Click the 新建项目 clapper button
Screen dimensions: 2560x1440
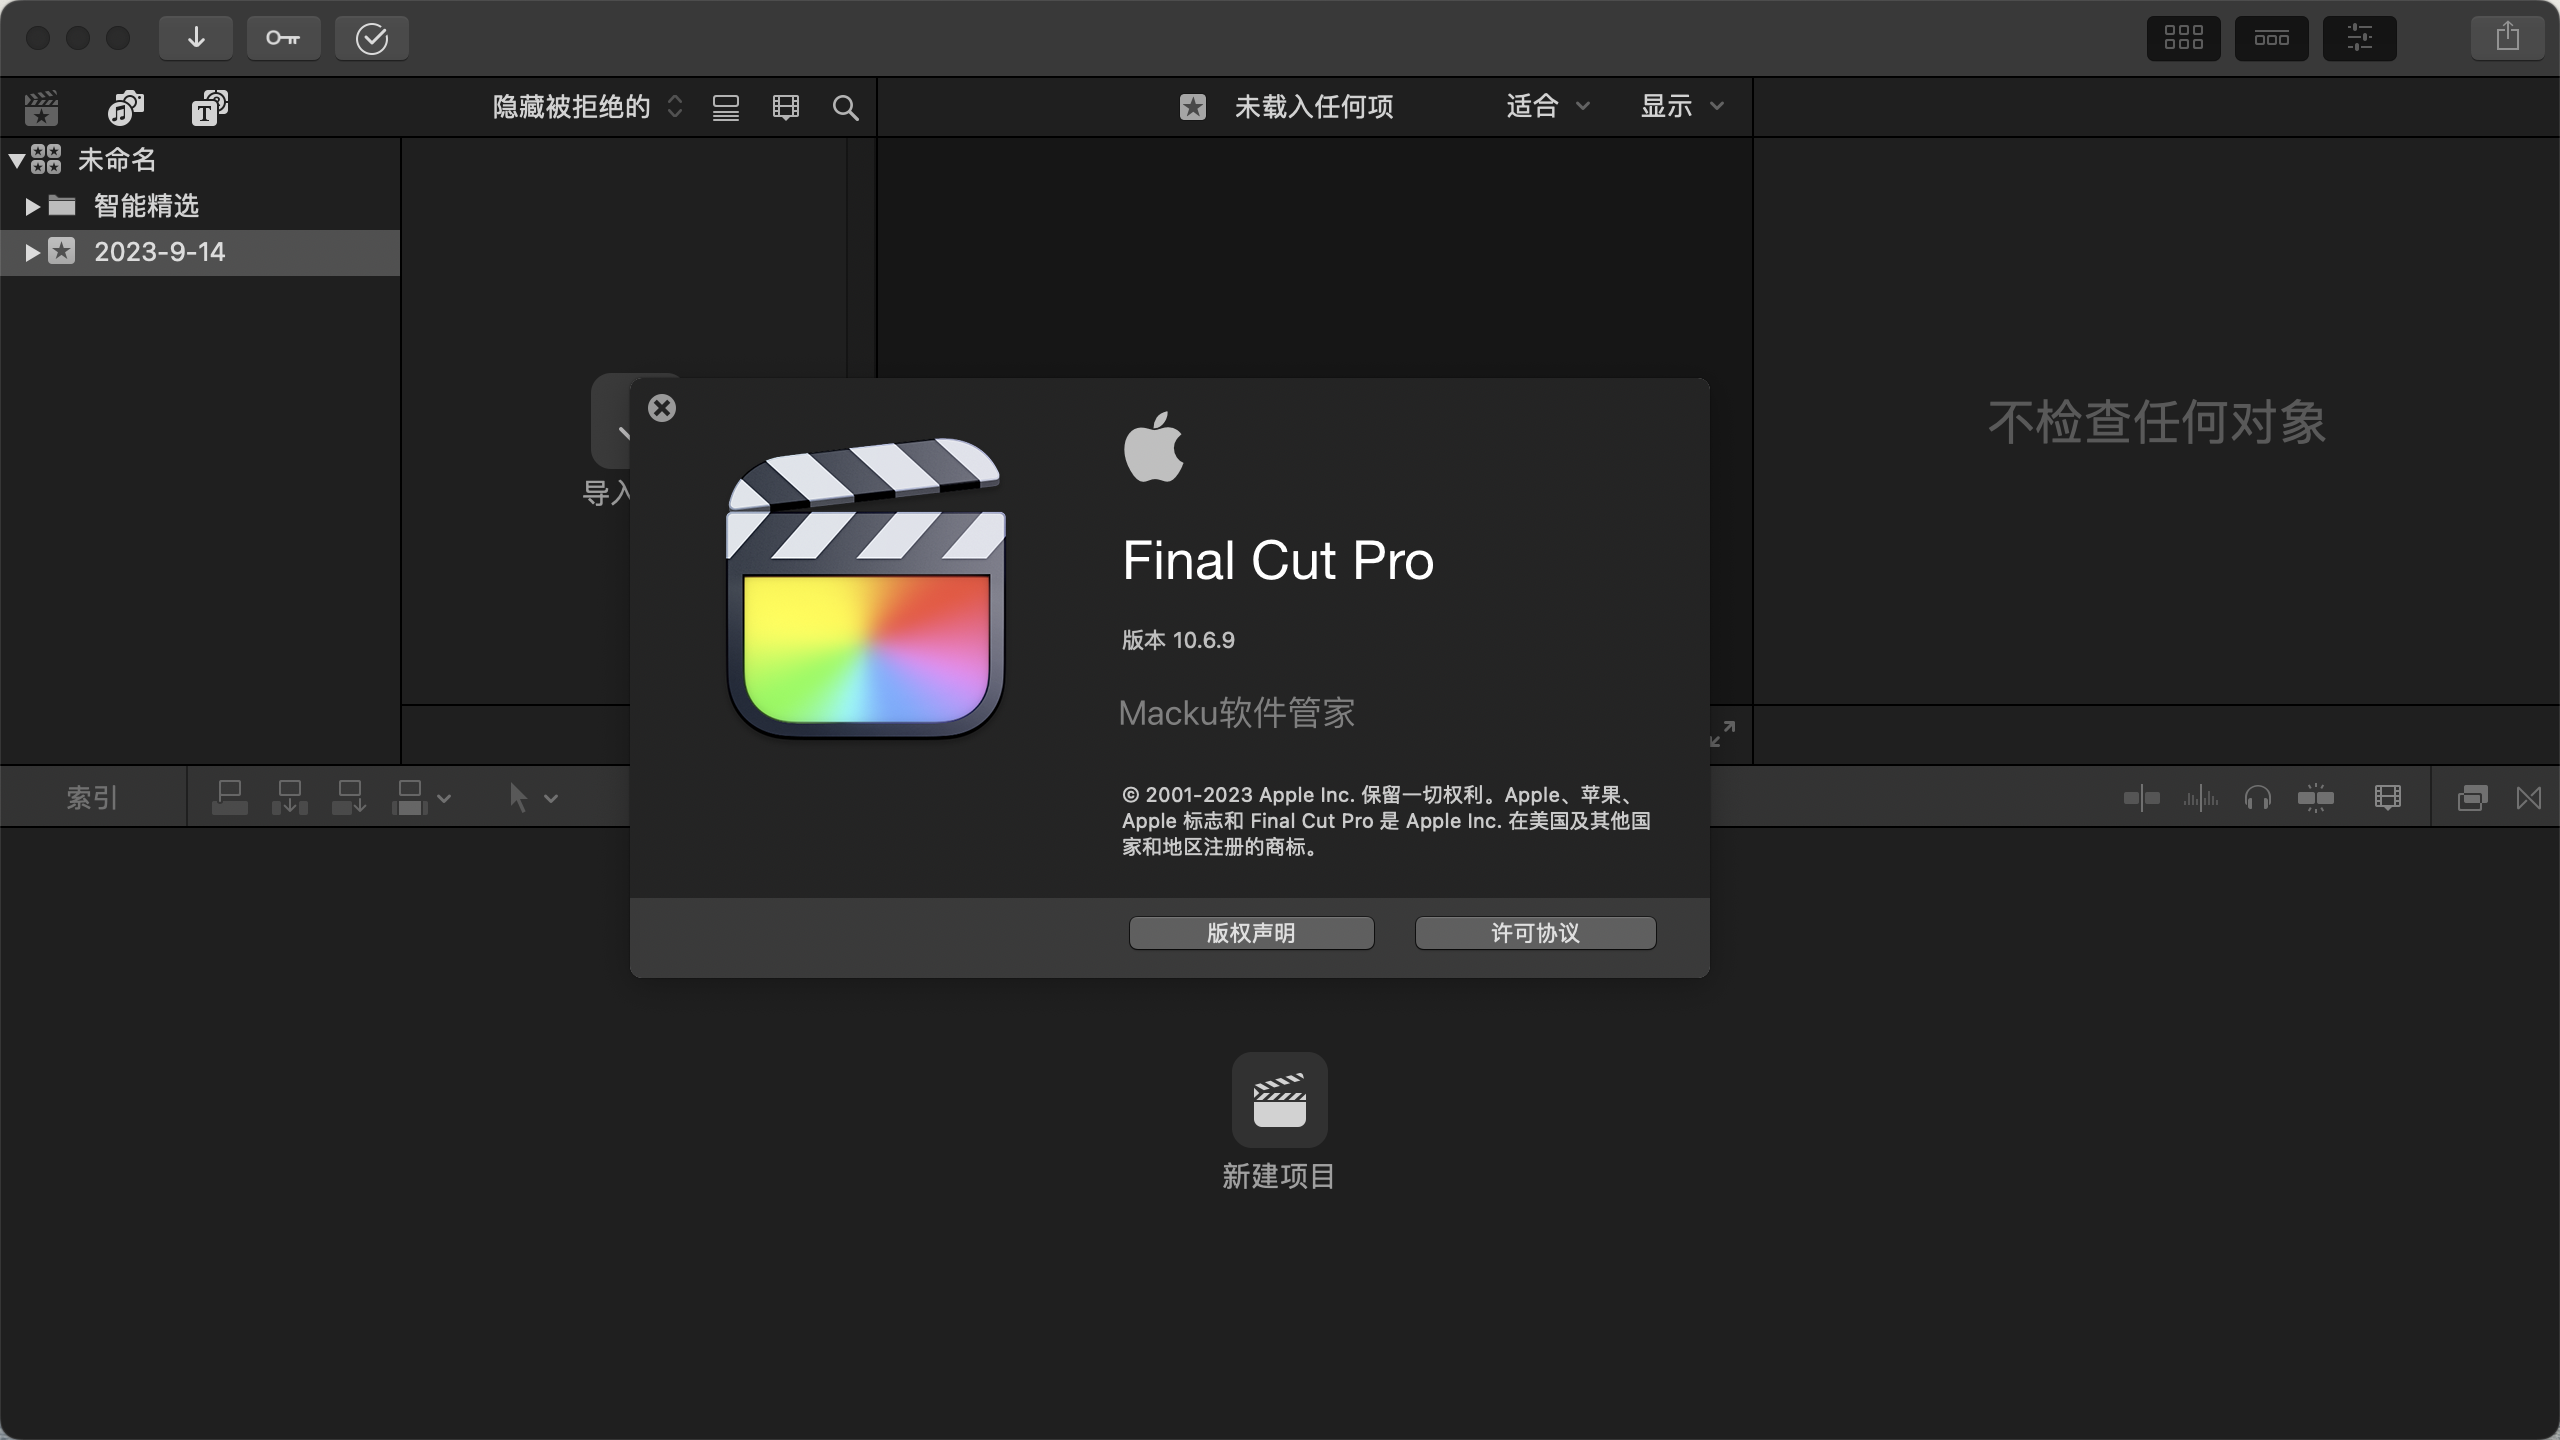point(1280,1100)
